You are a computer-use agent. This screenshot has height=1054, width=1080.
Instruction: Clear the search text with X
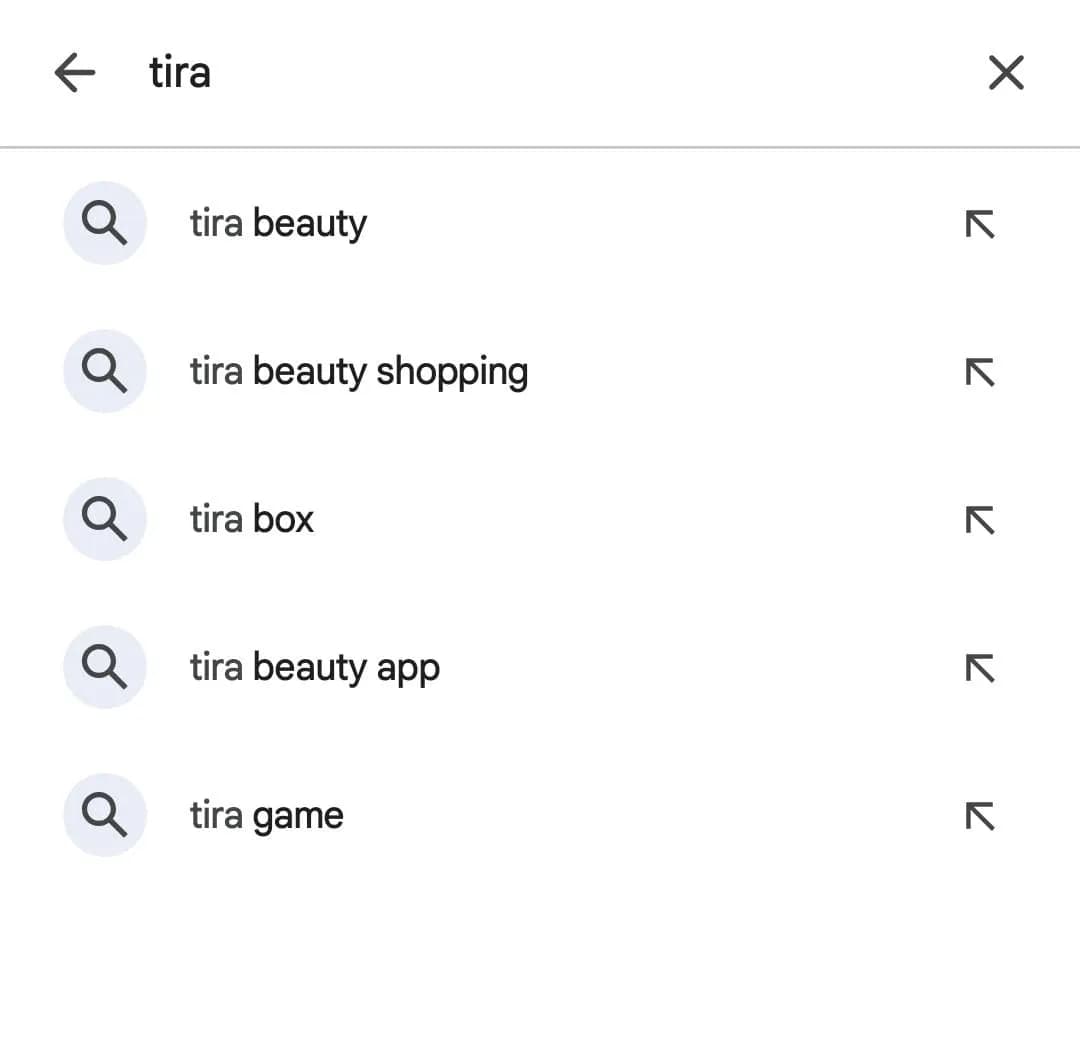(x=1005, y=73)
